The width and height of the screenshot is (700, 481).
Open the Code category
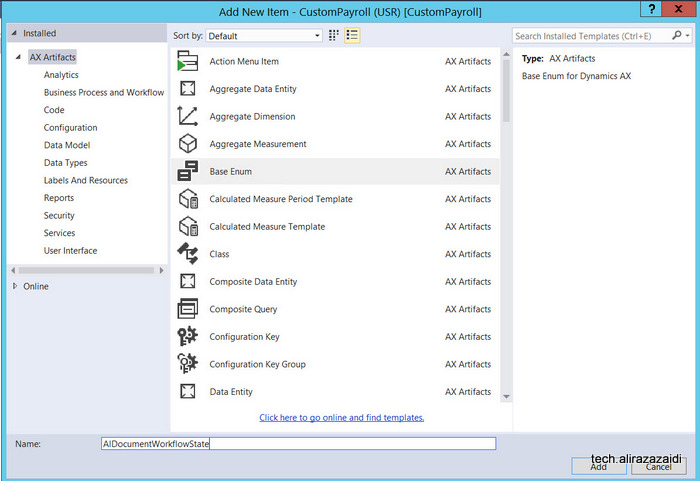(54, 109)
